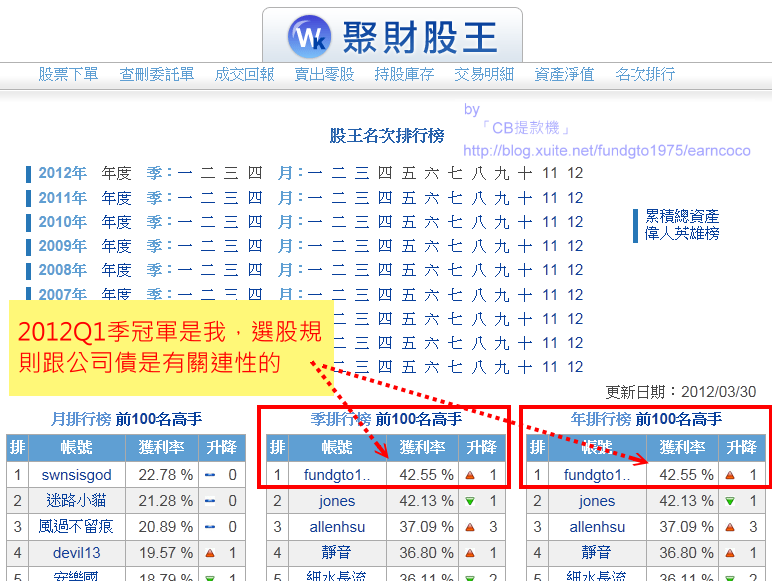This screenshot has height=581, width=772.
Task: Click 升降 header in 季排行榜 table
Action: click(482, 448)
